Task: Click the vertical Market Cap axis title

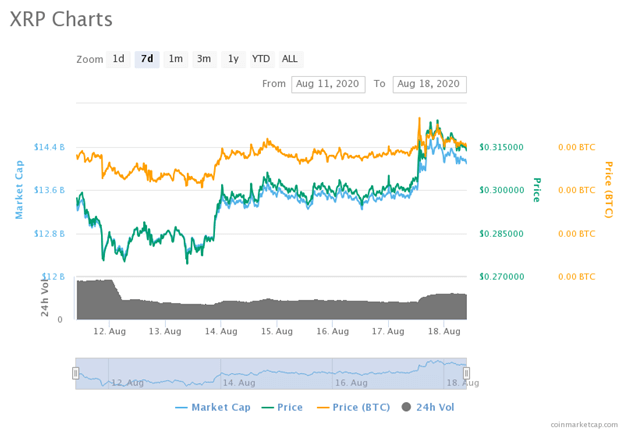Action: point(19,190)
